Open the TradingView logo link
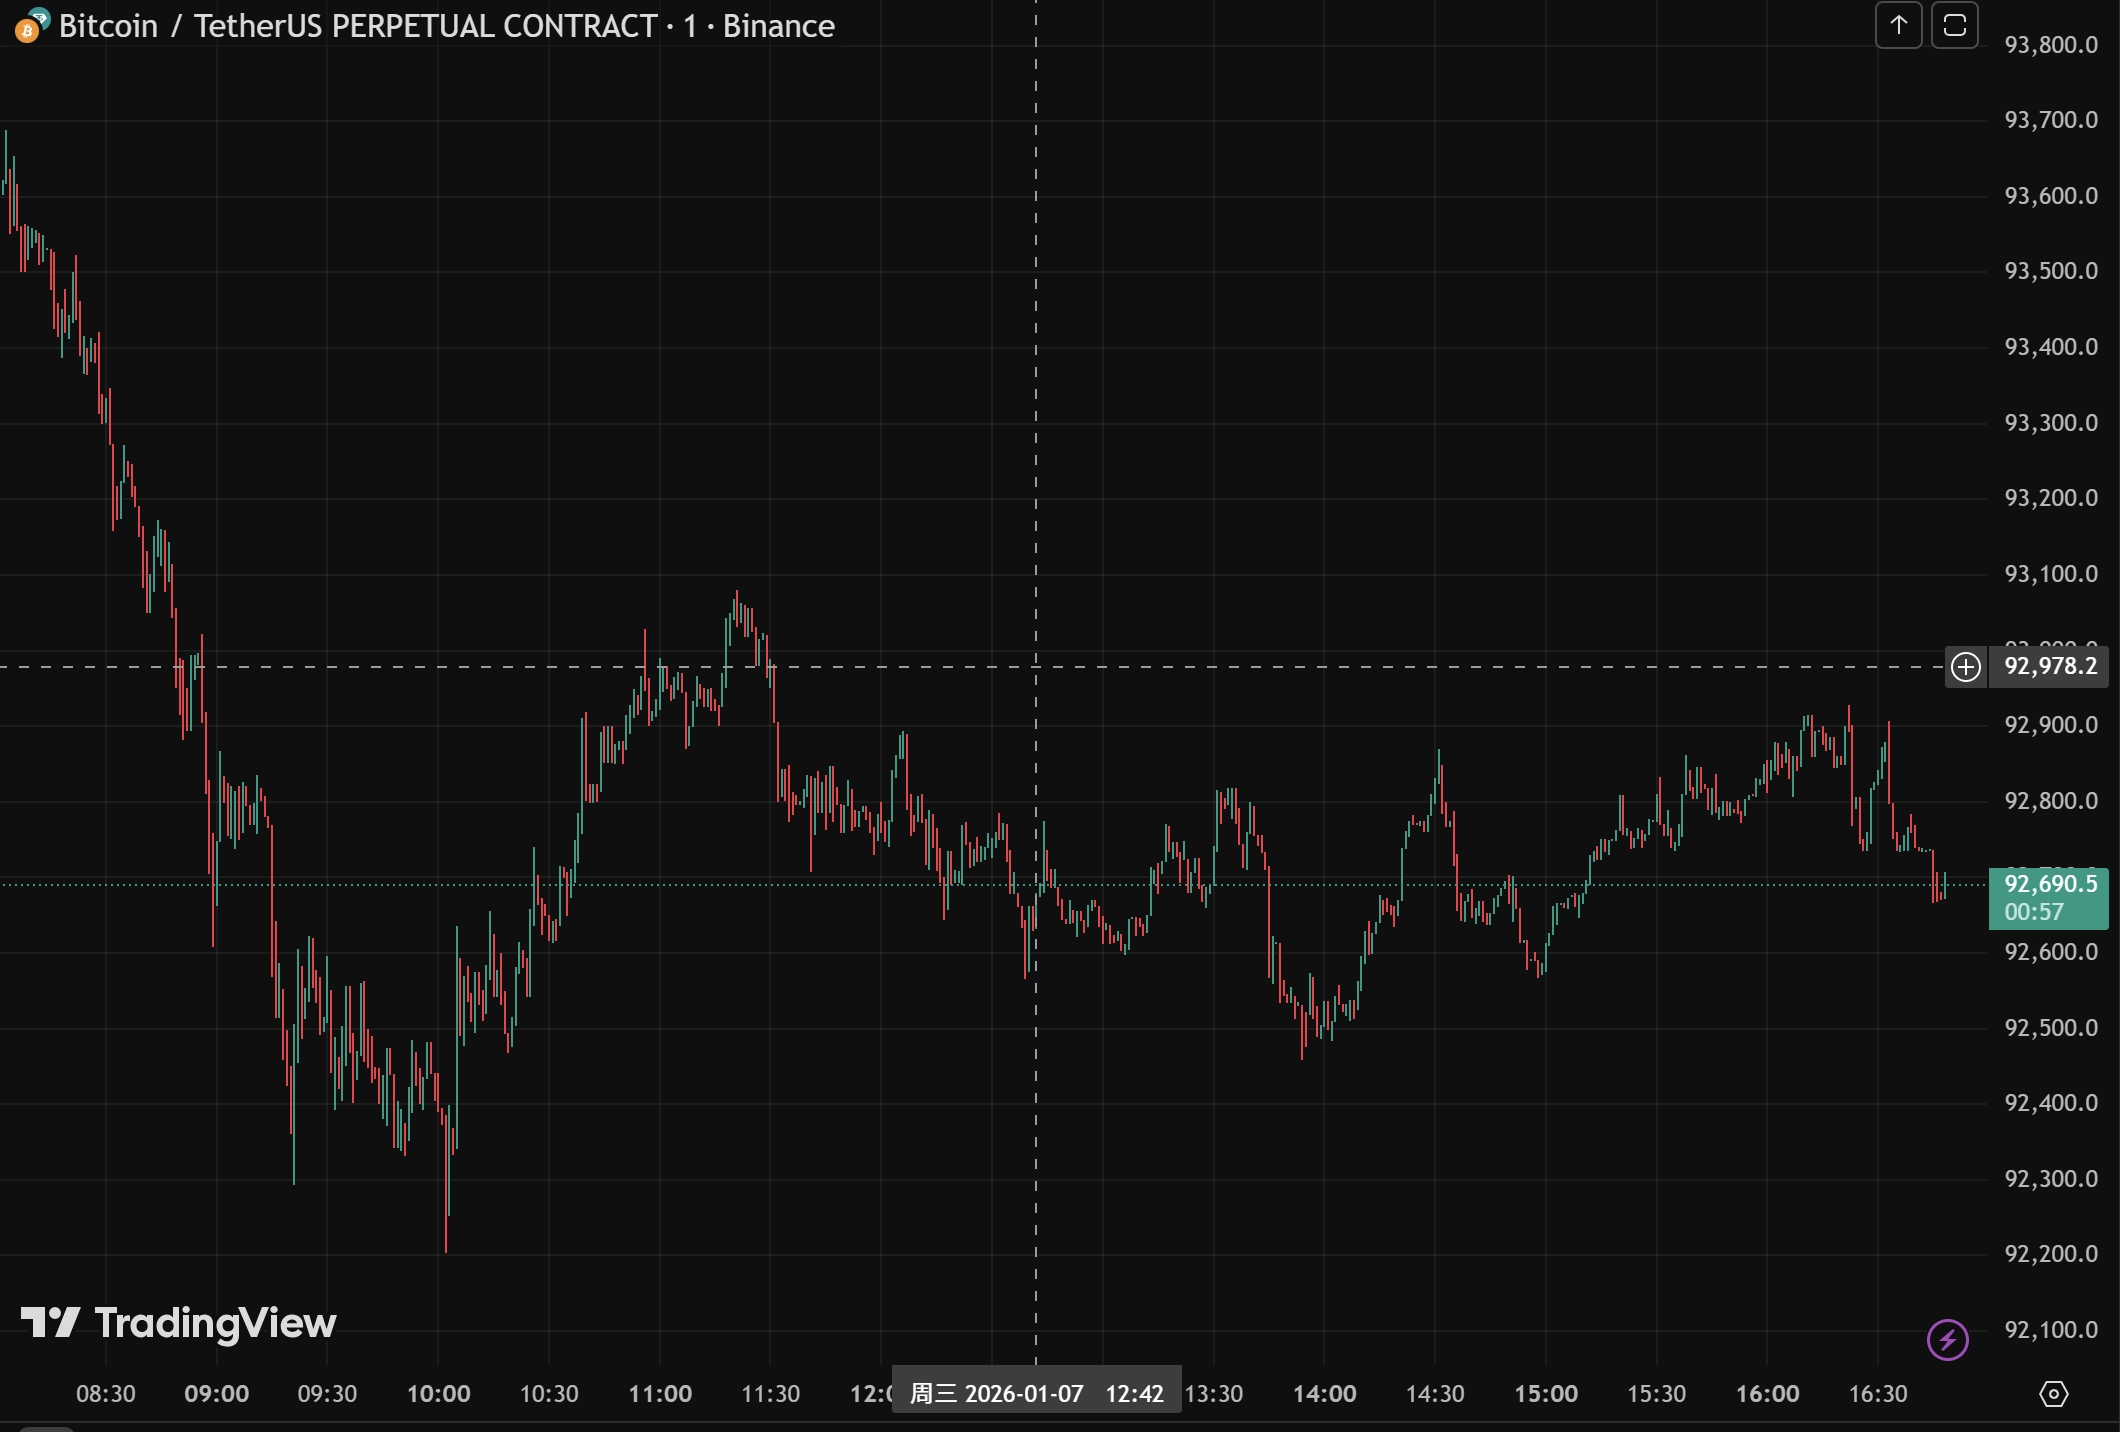This screenshot has height=1432, width=2120. click(179, 1323)
